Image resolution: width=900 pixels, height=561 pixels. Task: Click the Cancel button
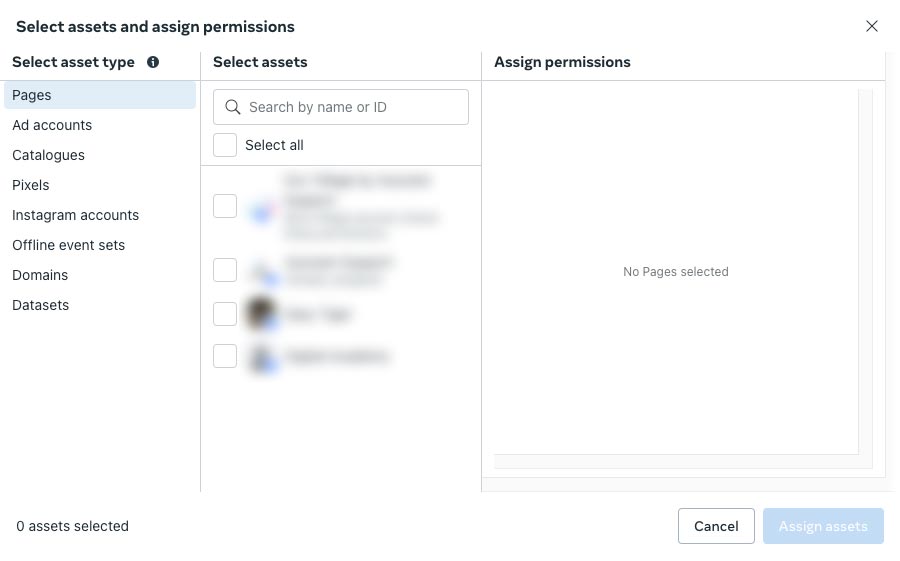click(716, 526)
